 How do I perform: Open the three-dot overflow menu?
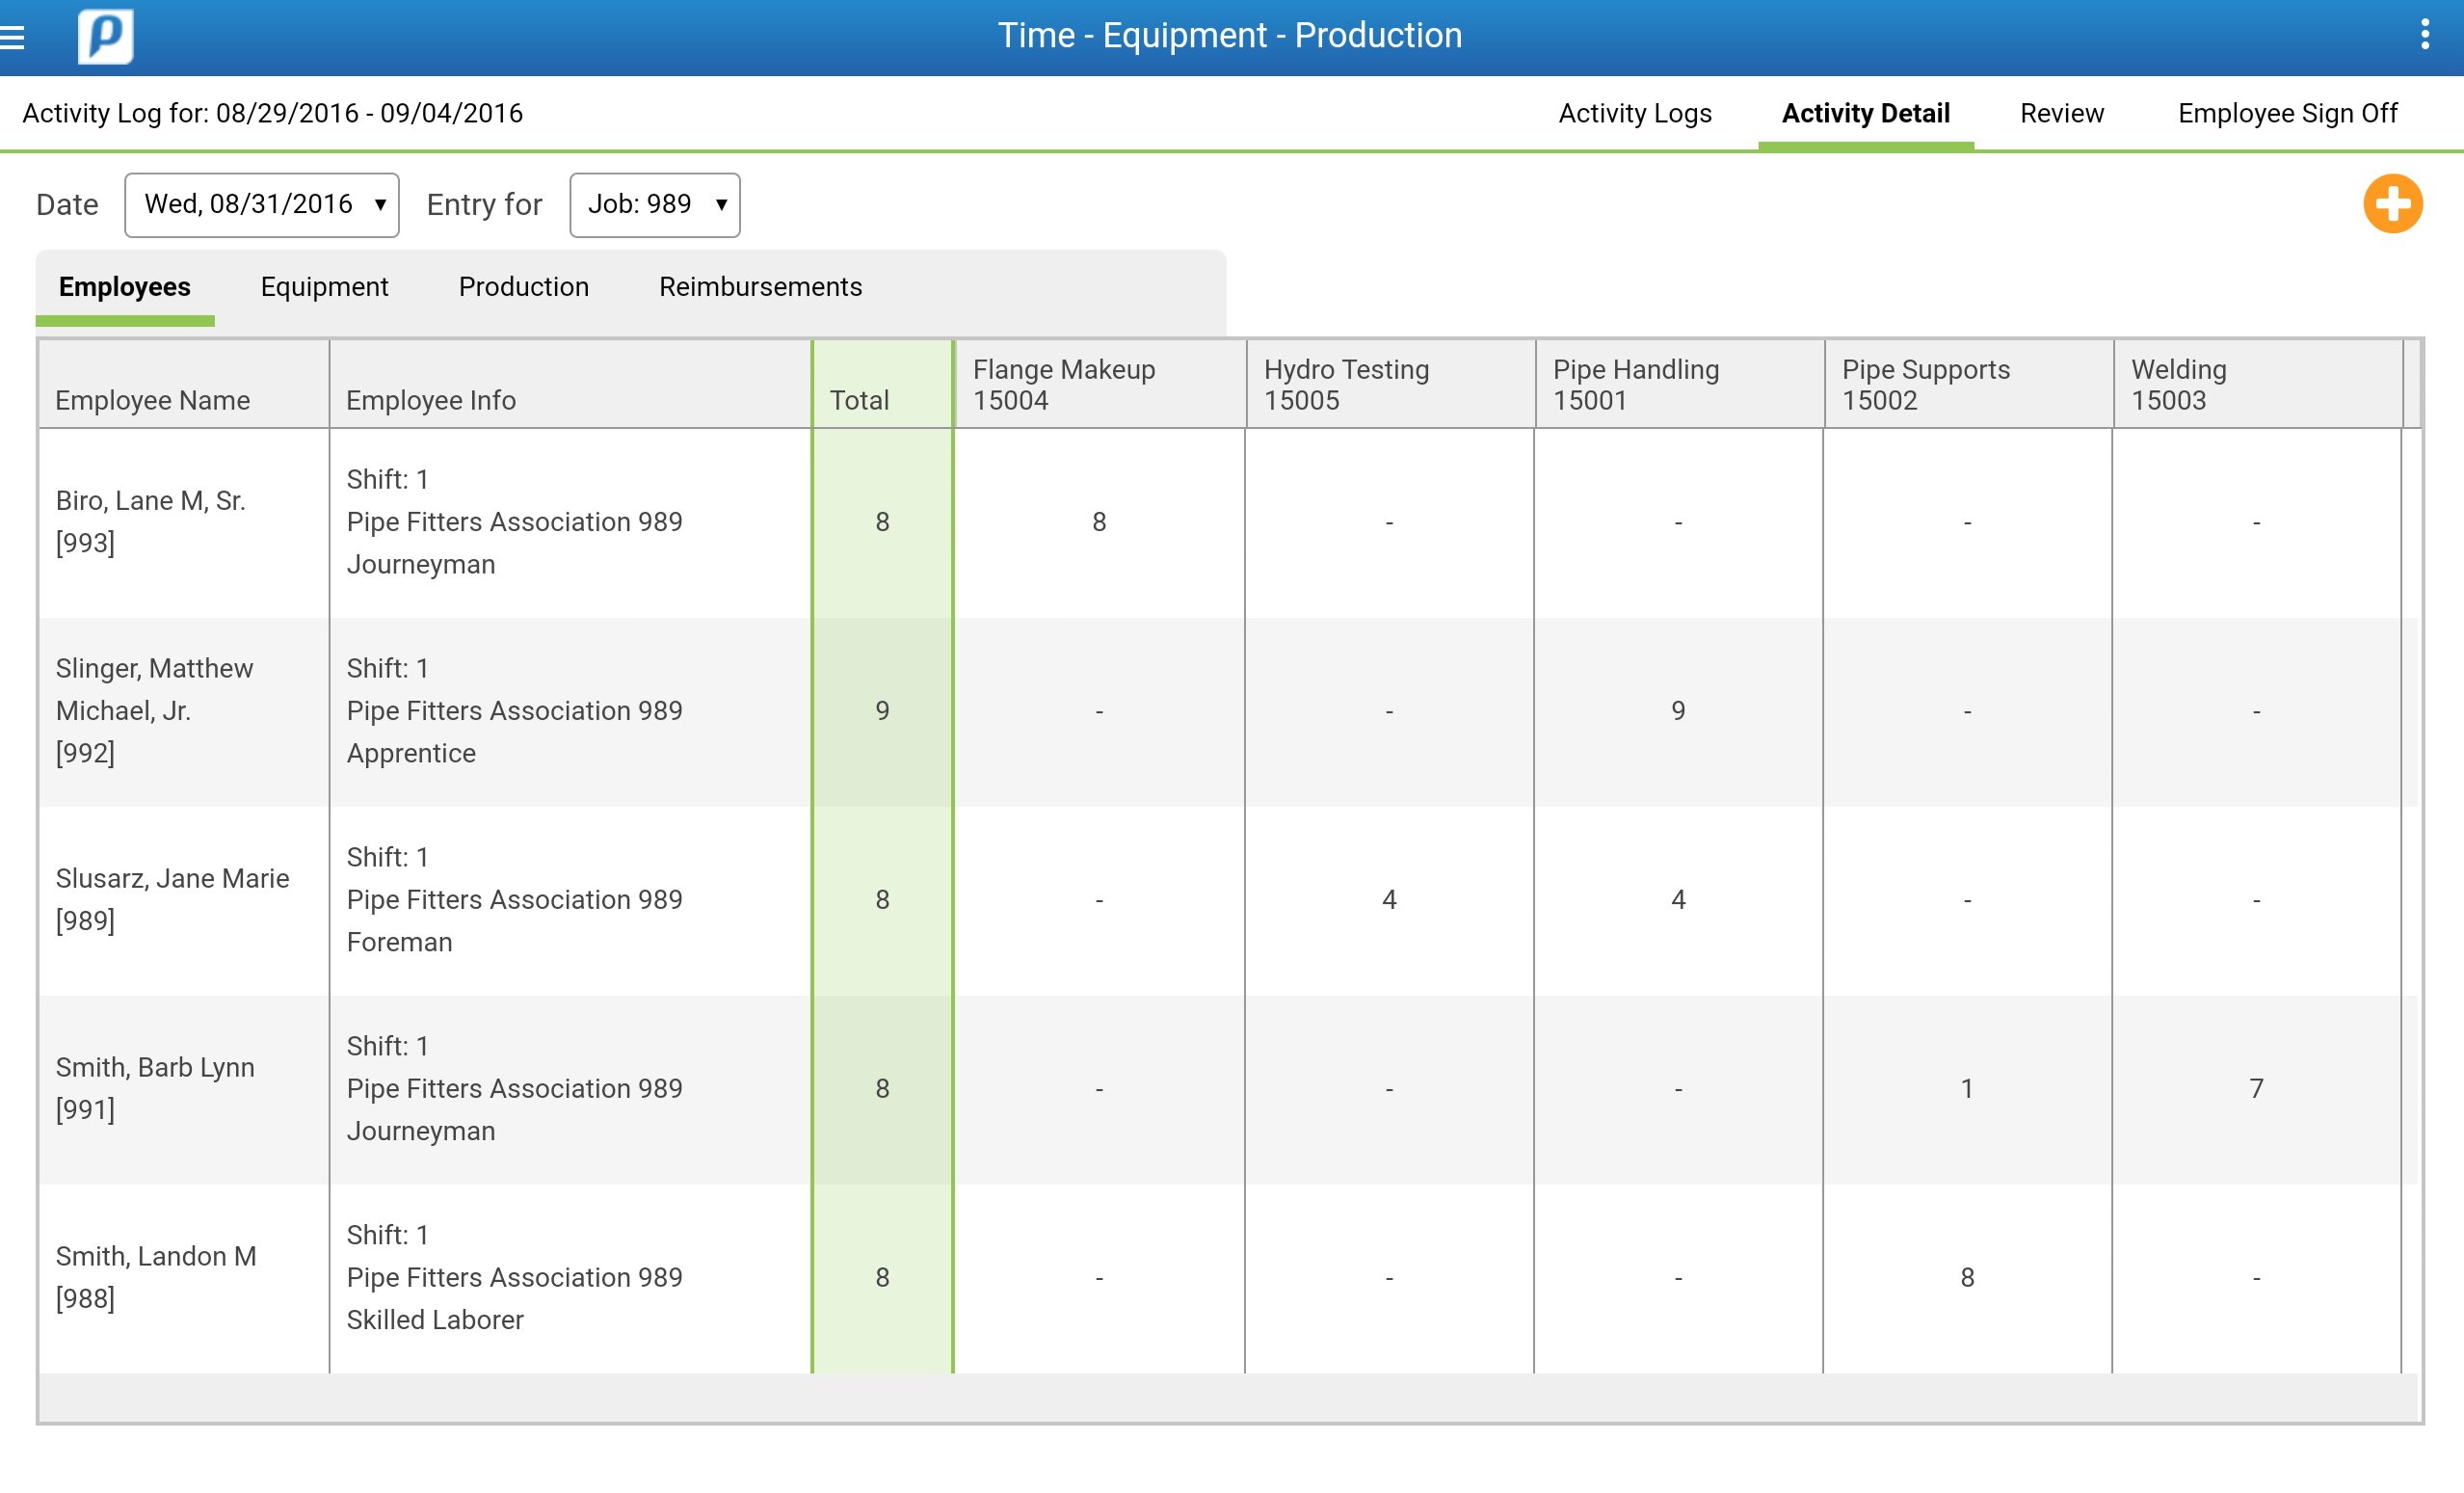(2424, 35)
